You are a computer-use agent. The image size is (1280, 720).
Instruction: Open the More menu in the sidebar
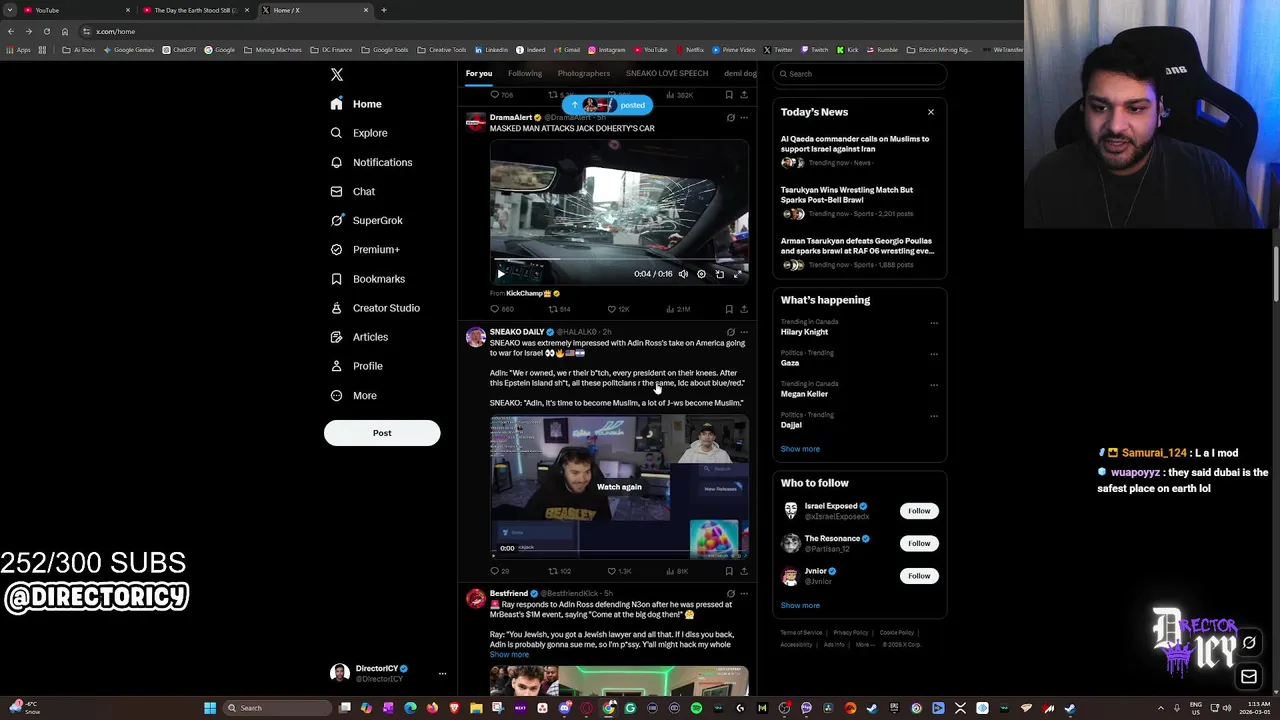tap(353, 395)
